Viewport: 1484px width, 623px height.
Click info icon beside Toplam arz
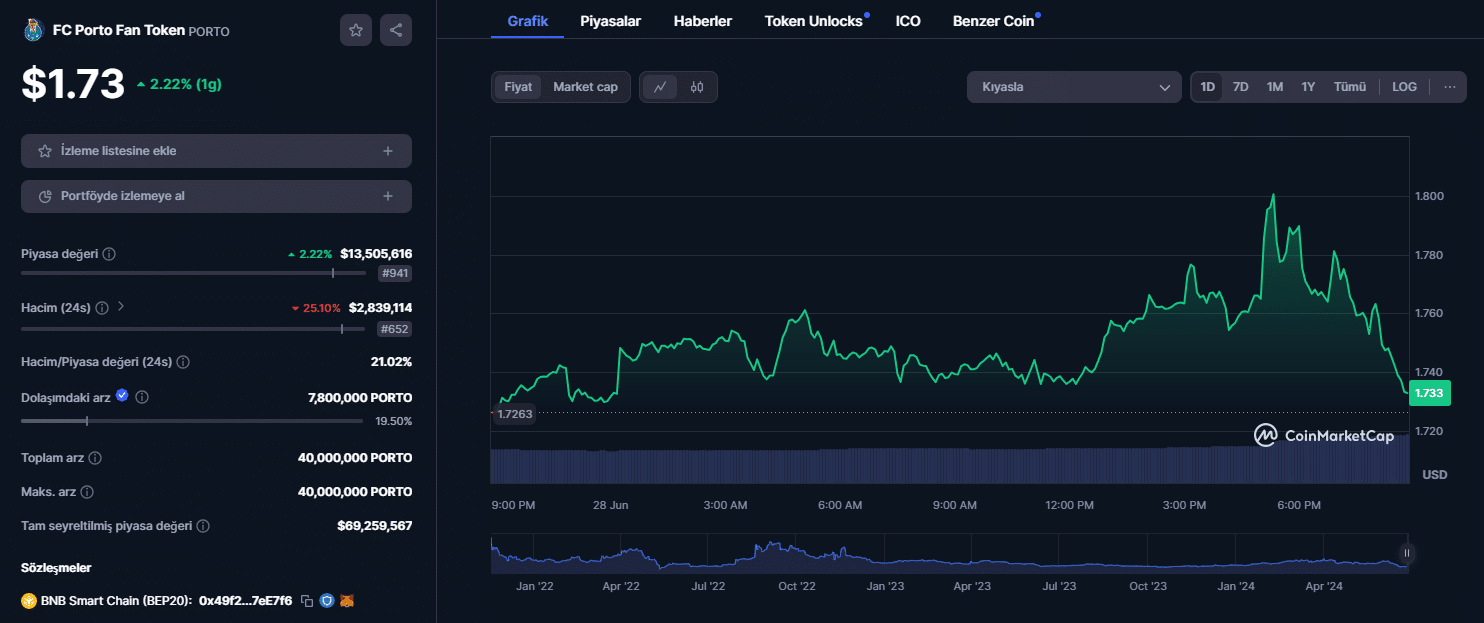pos(95,458)
